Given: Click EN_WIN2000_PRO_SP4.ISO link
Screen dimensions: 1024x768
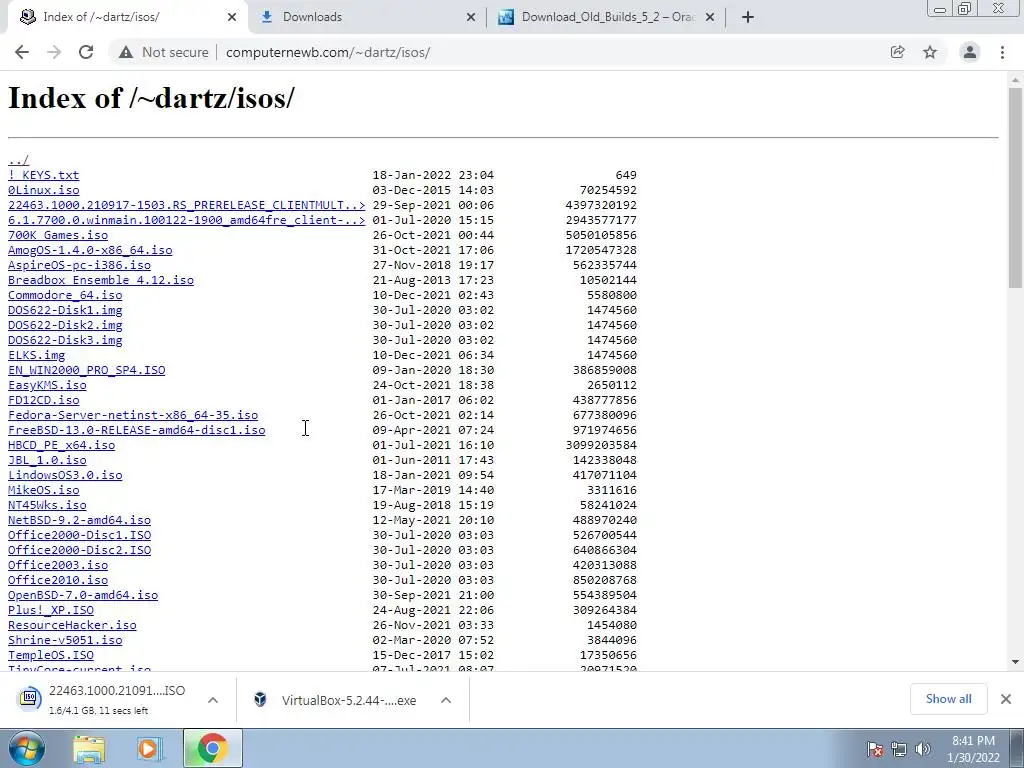Looking at the screenshot, I should [x=87, y=370].
